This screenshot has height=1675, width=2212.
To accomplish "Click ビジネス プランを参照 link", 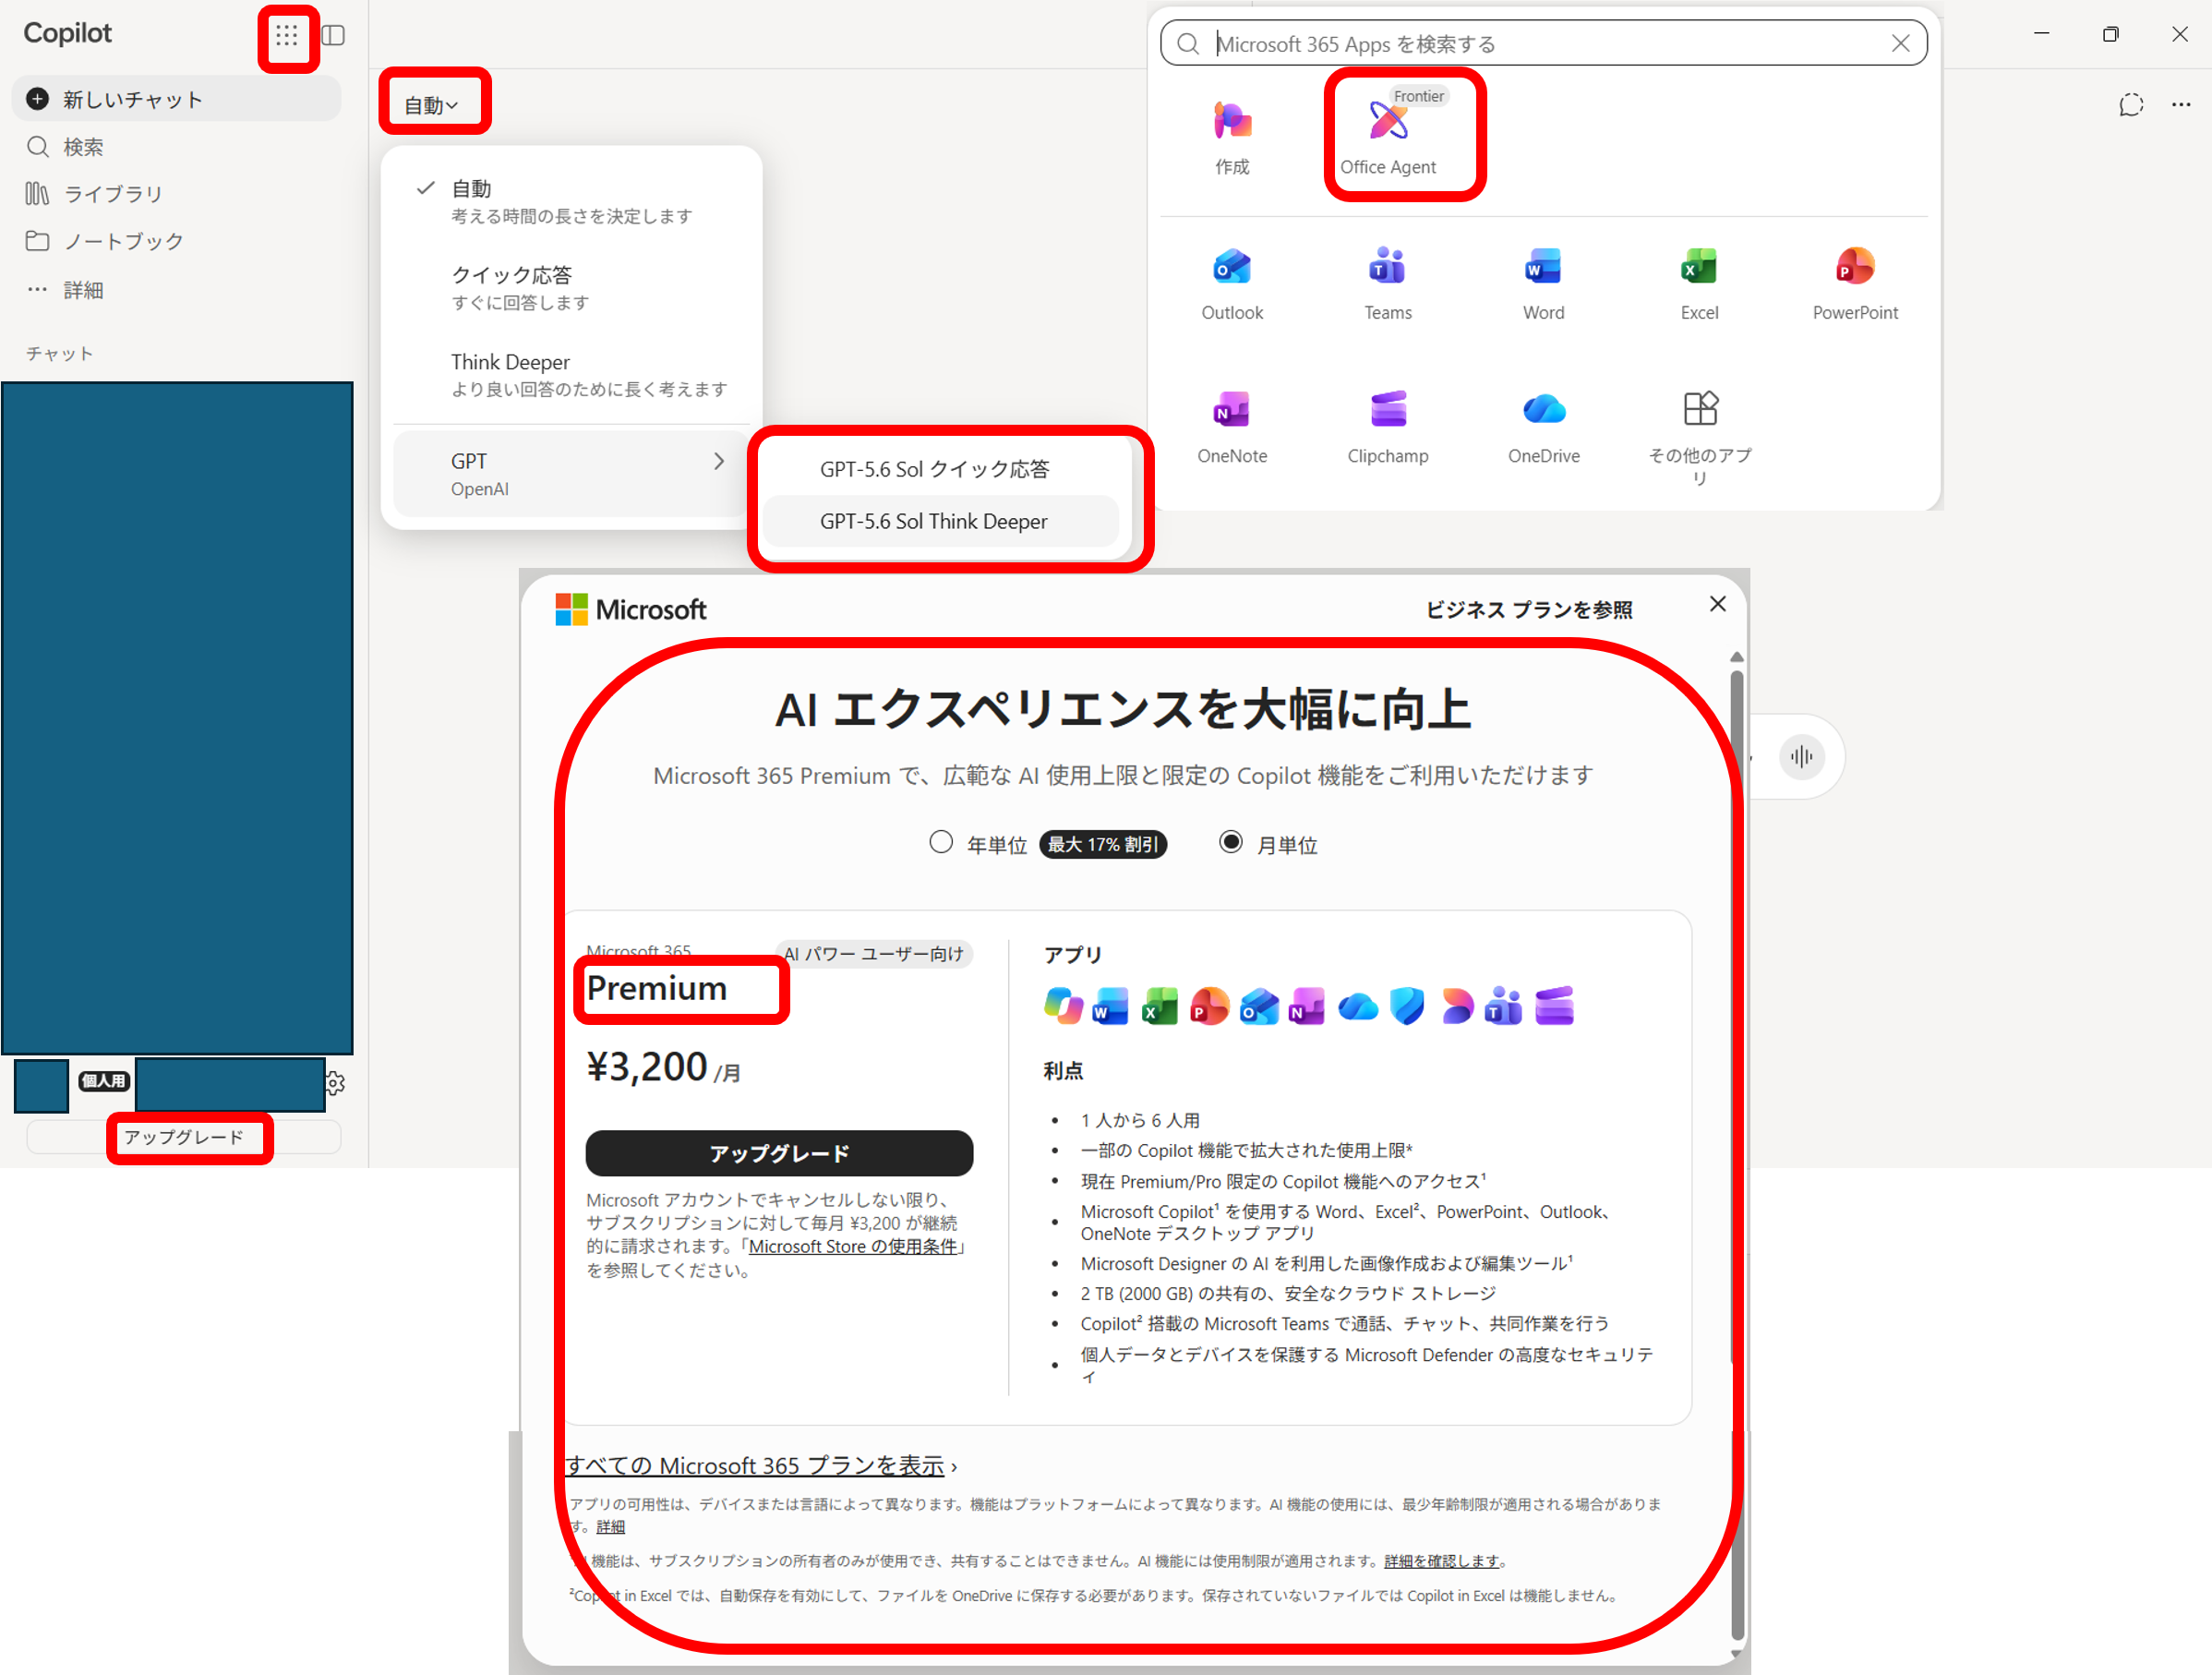I will 1528,609.
